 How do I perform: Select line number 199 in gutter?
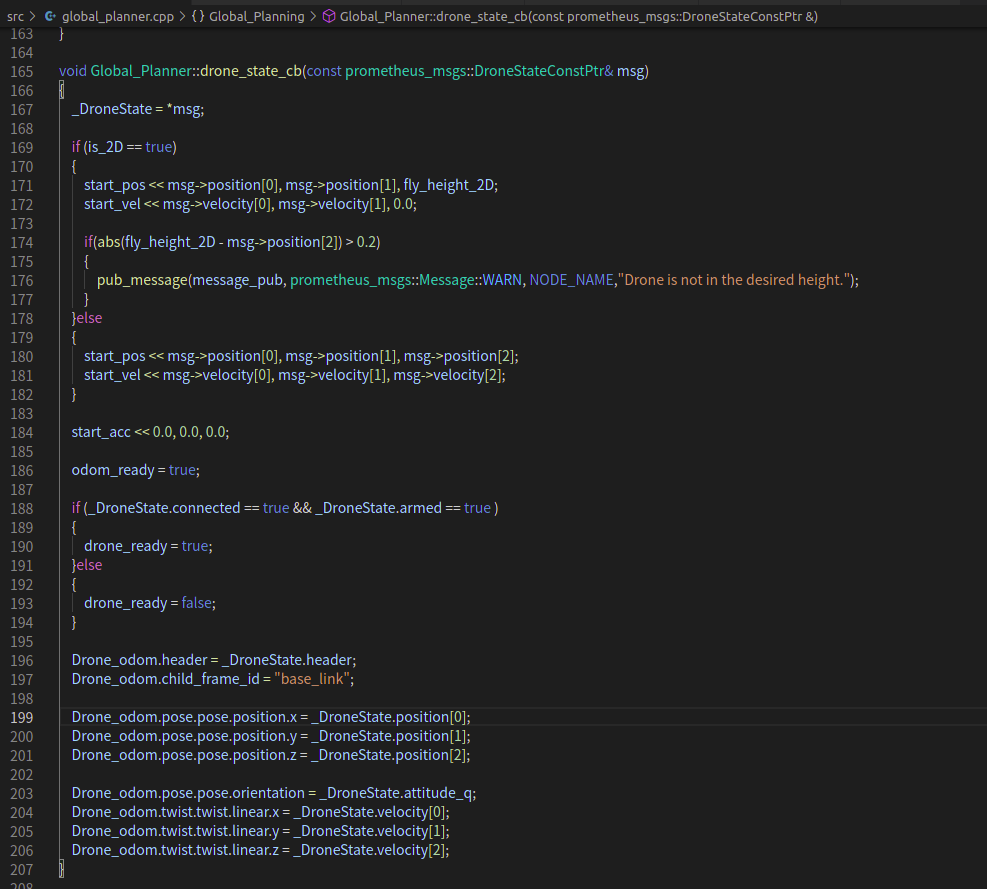tap(21, 718)
